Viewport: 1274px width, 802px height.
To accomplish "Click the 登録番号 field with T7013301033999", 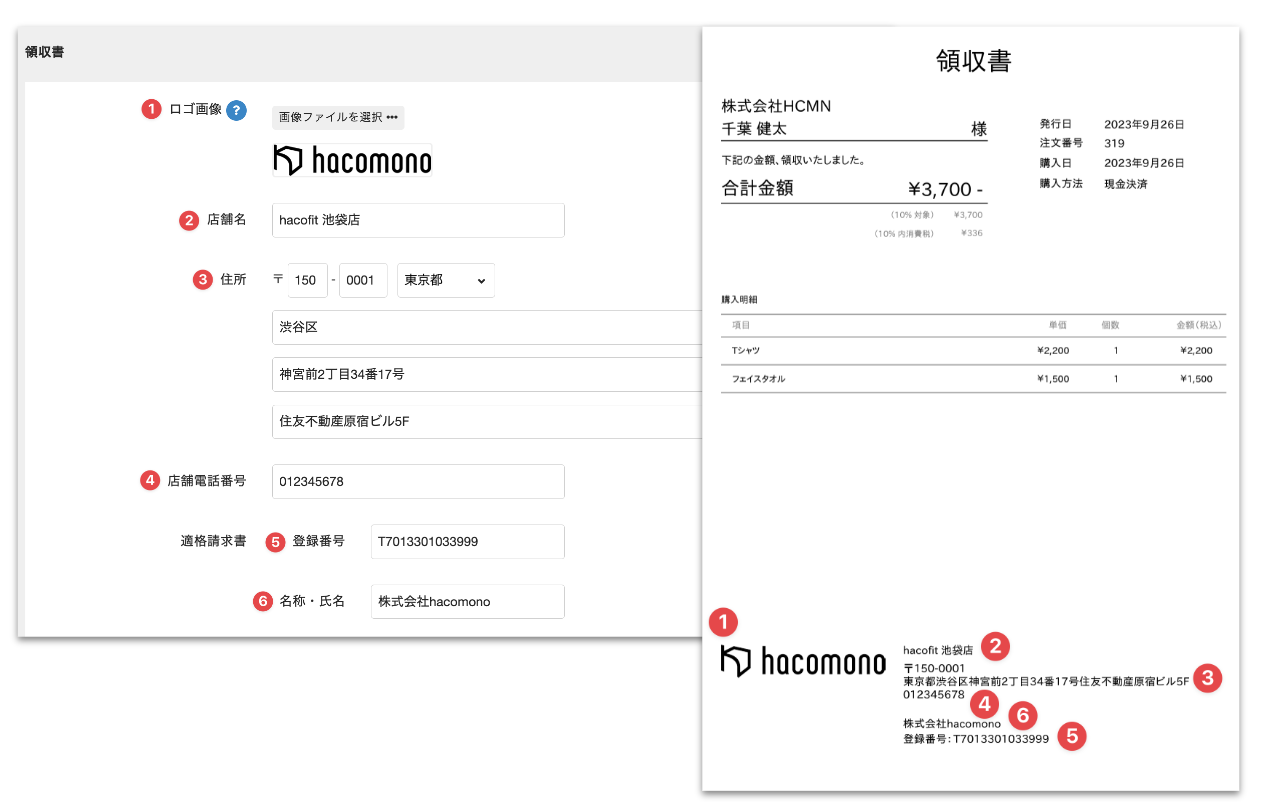I will click(x=466, y=541).
